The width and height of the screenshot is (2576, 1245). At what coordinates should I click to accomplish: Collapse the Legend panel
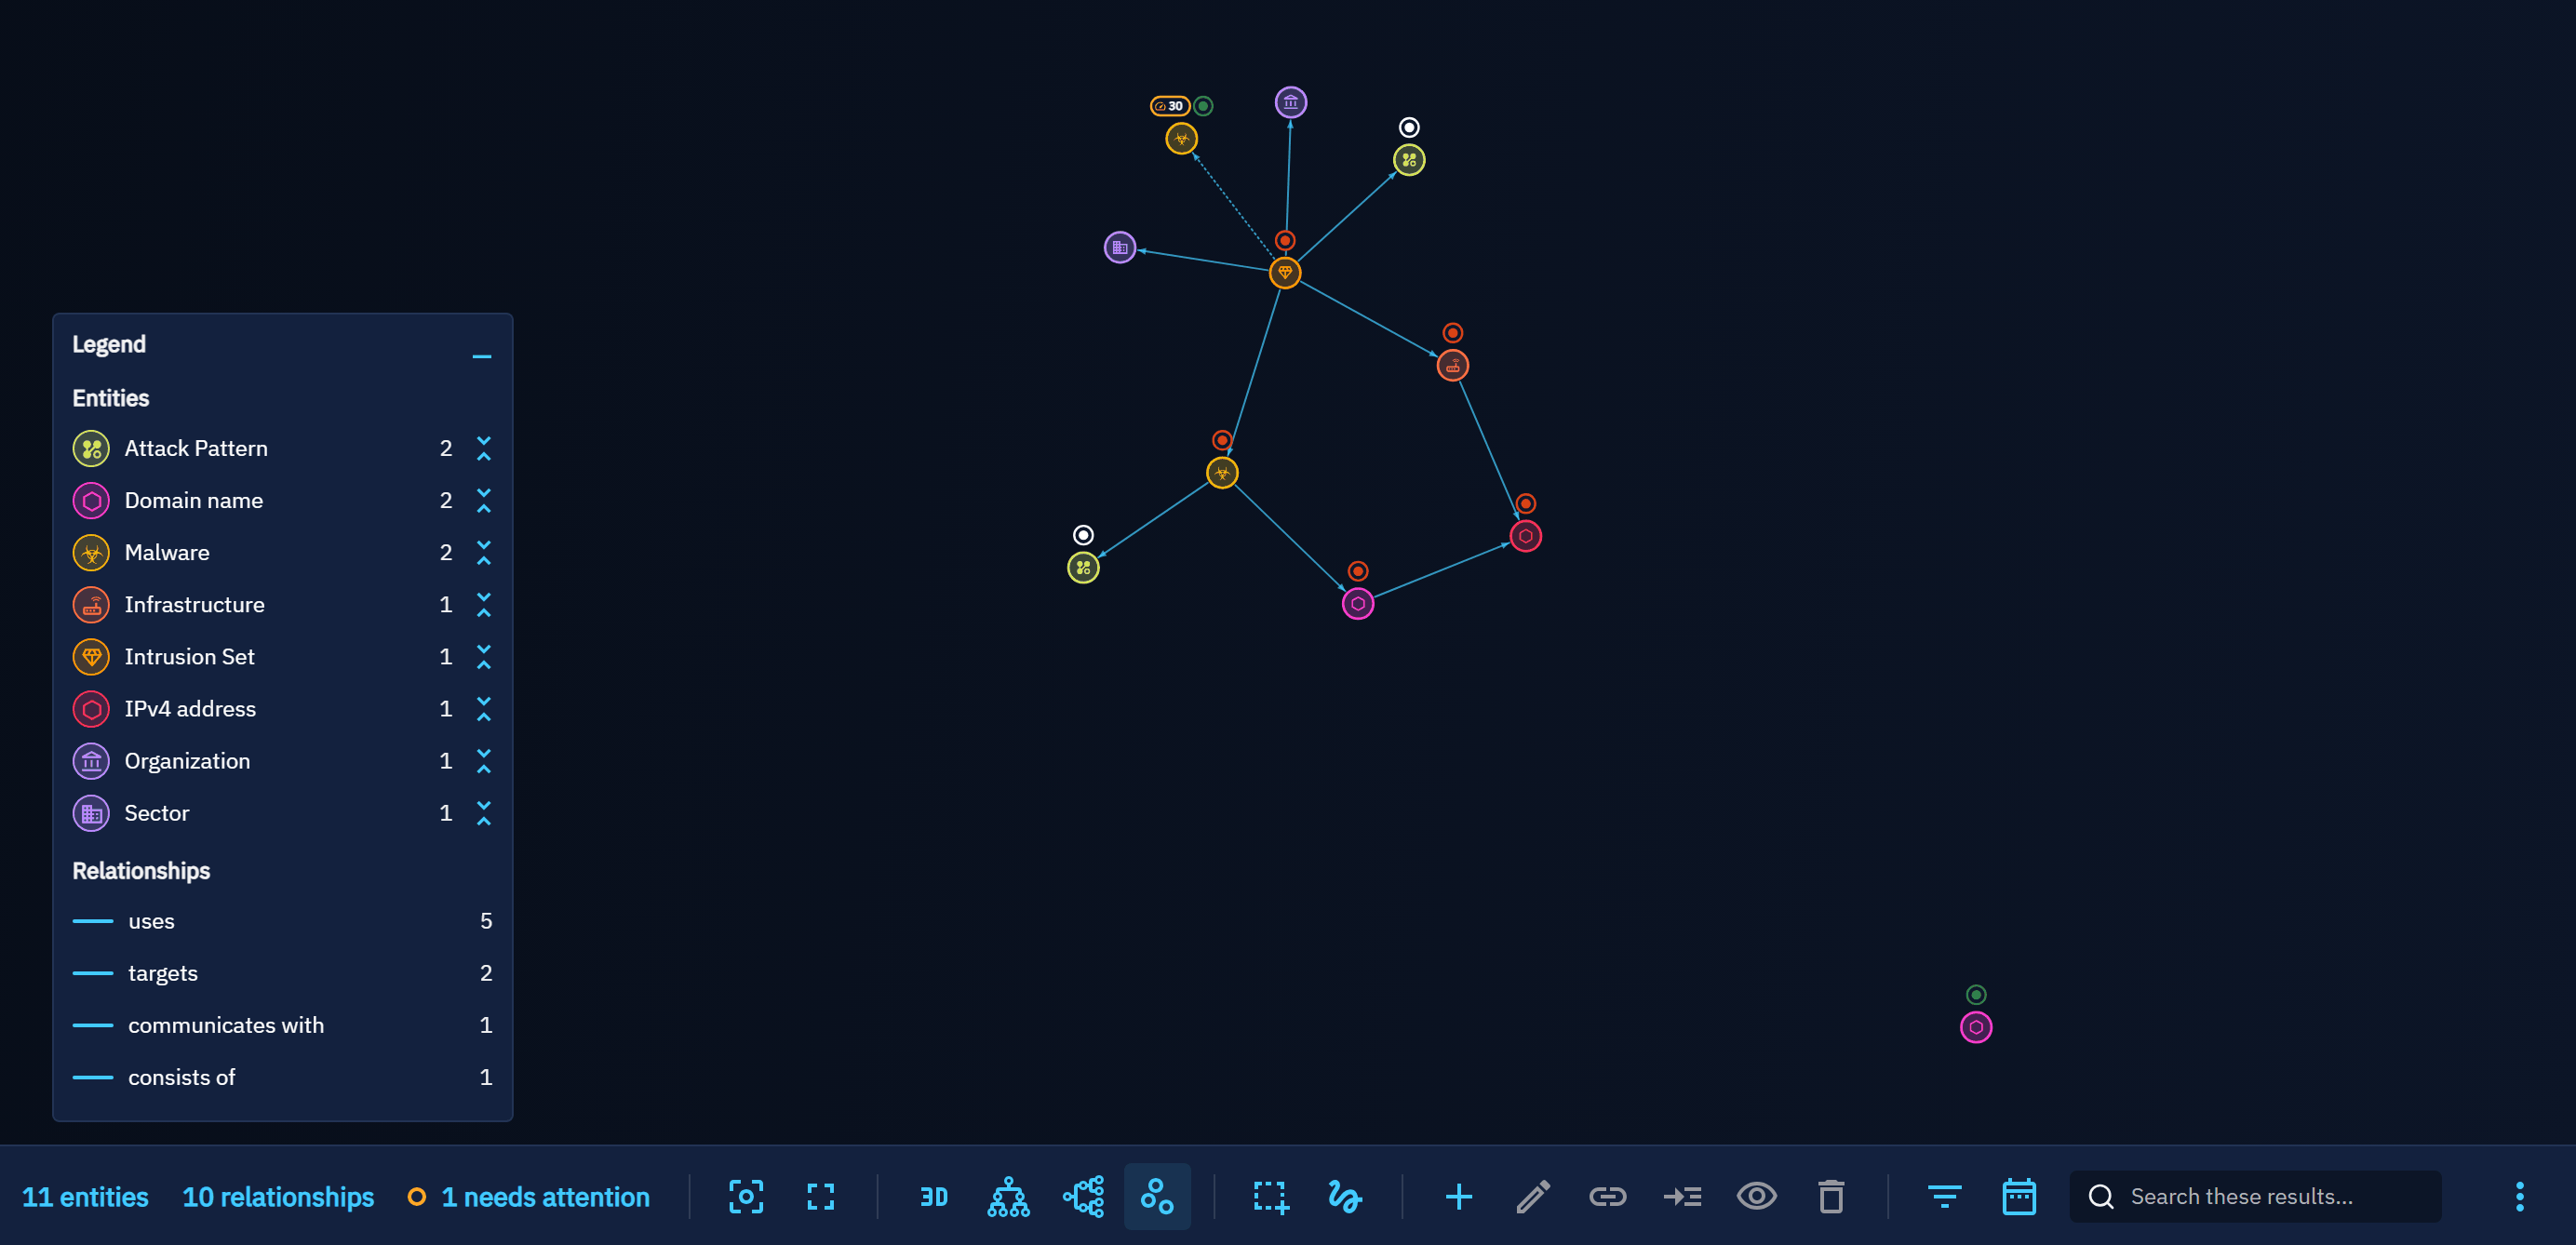point(482,356)
